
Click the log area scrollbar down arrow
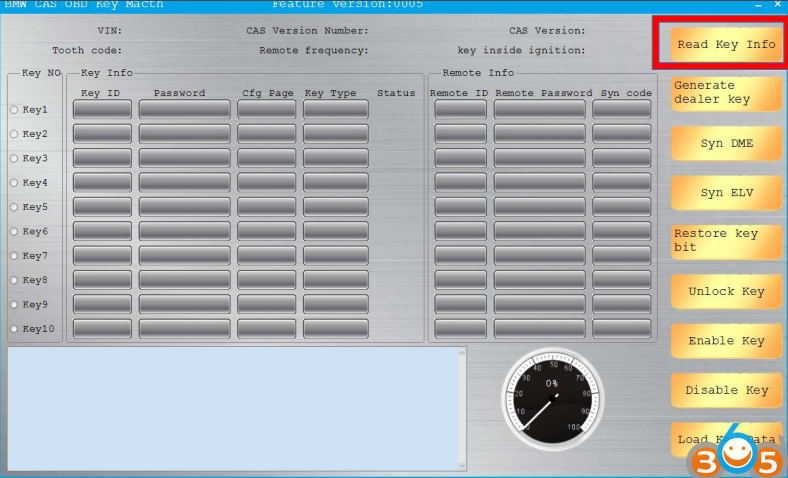pyautogui.click(x=461, y=464)
